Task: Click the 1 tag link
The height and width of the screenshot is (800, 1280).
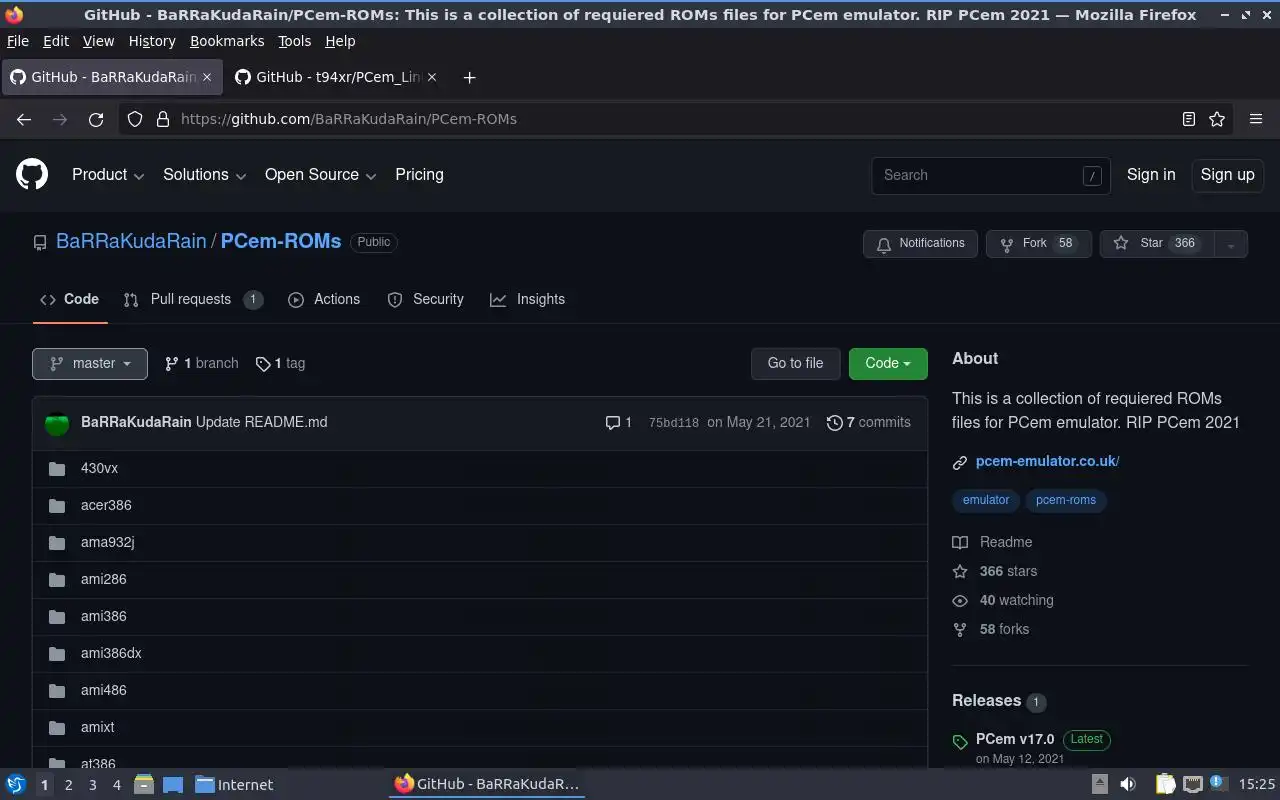Action: coord(280,364)
